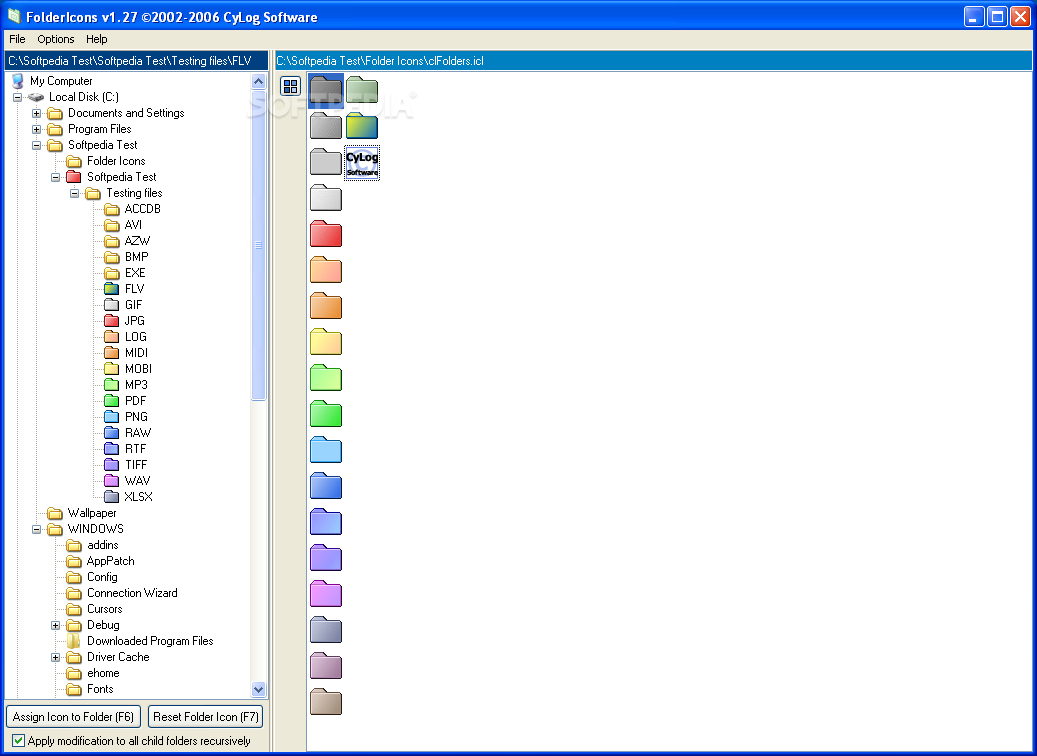
Task: Select the pink magenta folder icon
Action: pyautogui.click(x=326, y=593)
